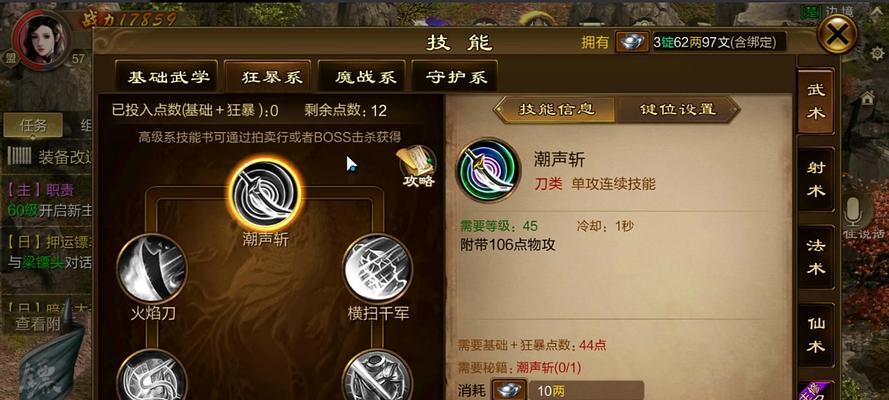Select the 横扫千军 skill icon
Image resolution: width=889 pixels, height=400 pixels.
[x=378, y=268]
